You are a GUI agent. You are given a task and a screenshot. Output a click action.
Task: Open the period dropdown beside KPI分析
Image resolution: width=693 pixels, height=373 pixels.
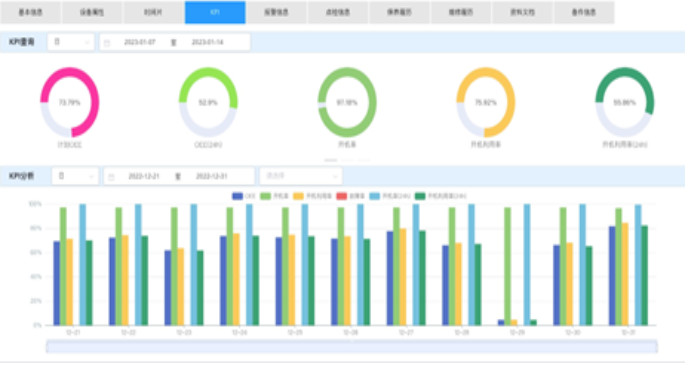75,176
